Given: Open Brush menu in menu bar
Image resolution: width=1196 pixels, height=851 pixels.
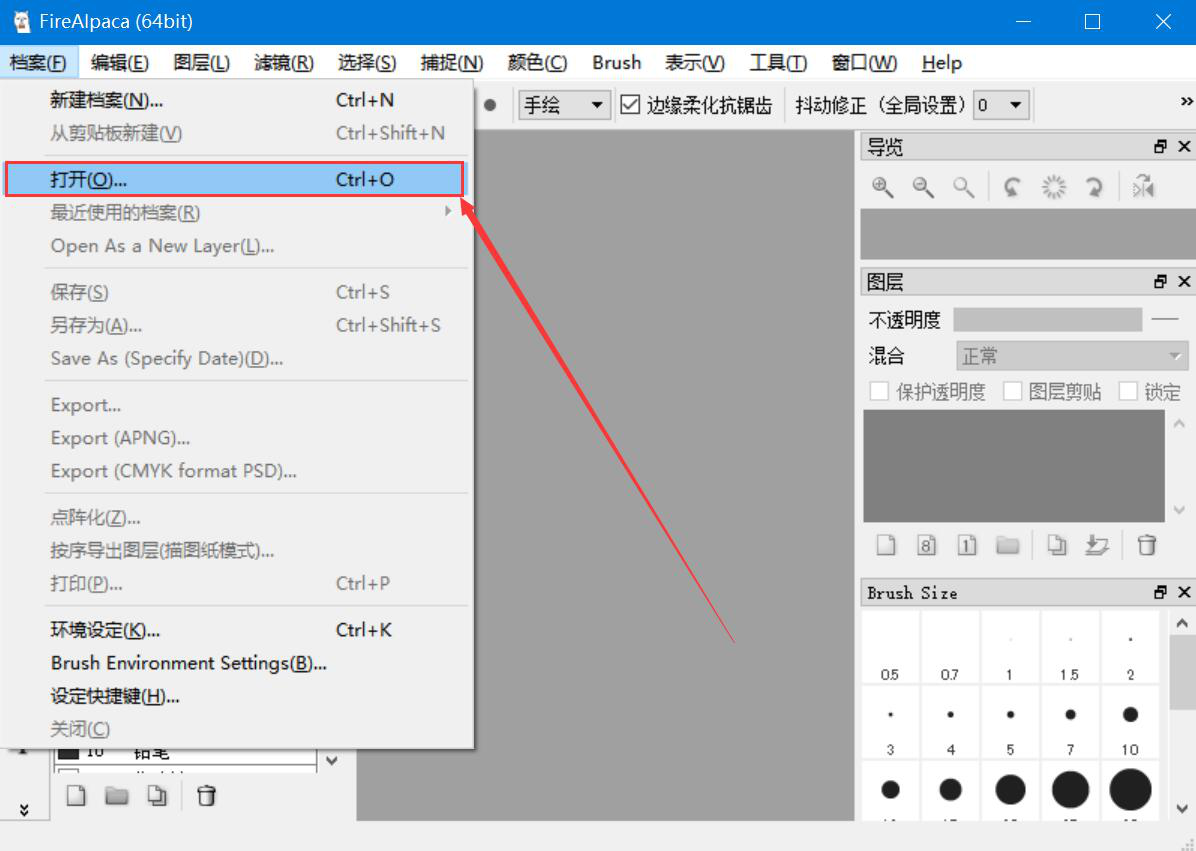Looking at the screenshot, I should [616, 63].
